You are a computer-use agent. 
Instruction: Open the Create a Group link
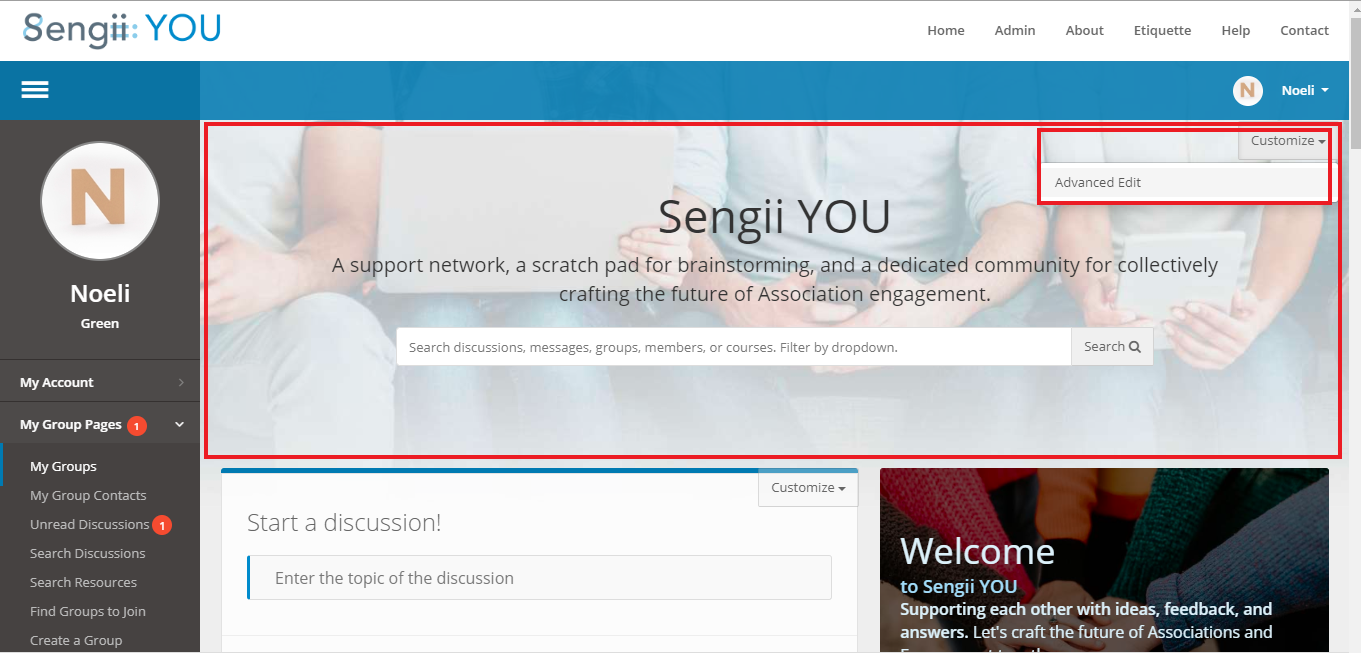click(x=76, y=641)
